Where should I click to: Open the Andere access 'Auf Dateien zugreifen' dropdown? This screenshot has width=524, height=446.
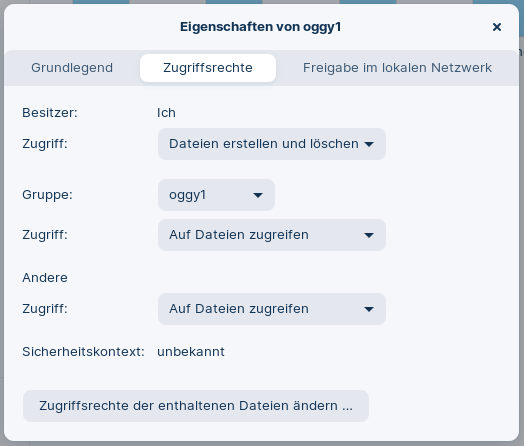[x=272, y=309]
